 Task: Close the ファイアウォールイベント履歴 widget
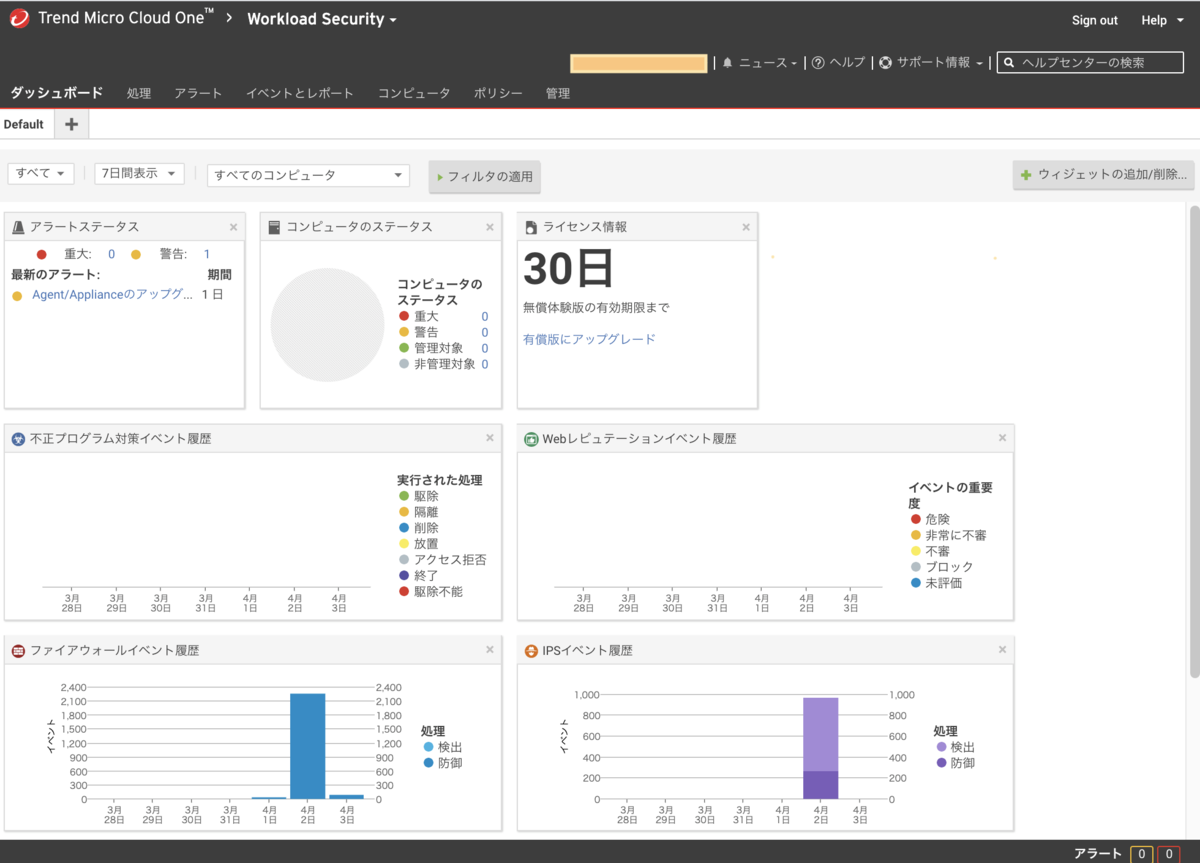490,650
